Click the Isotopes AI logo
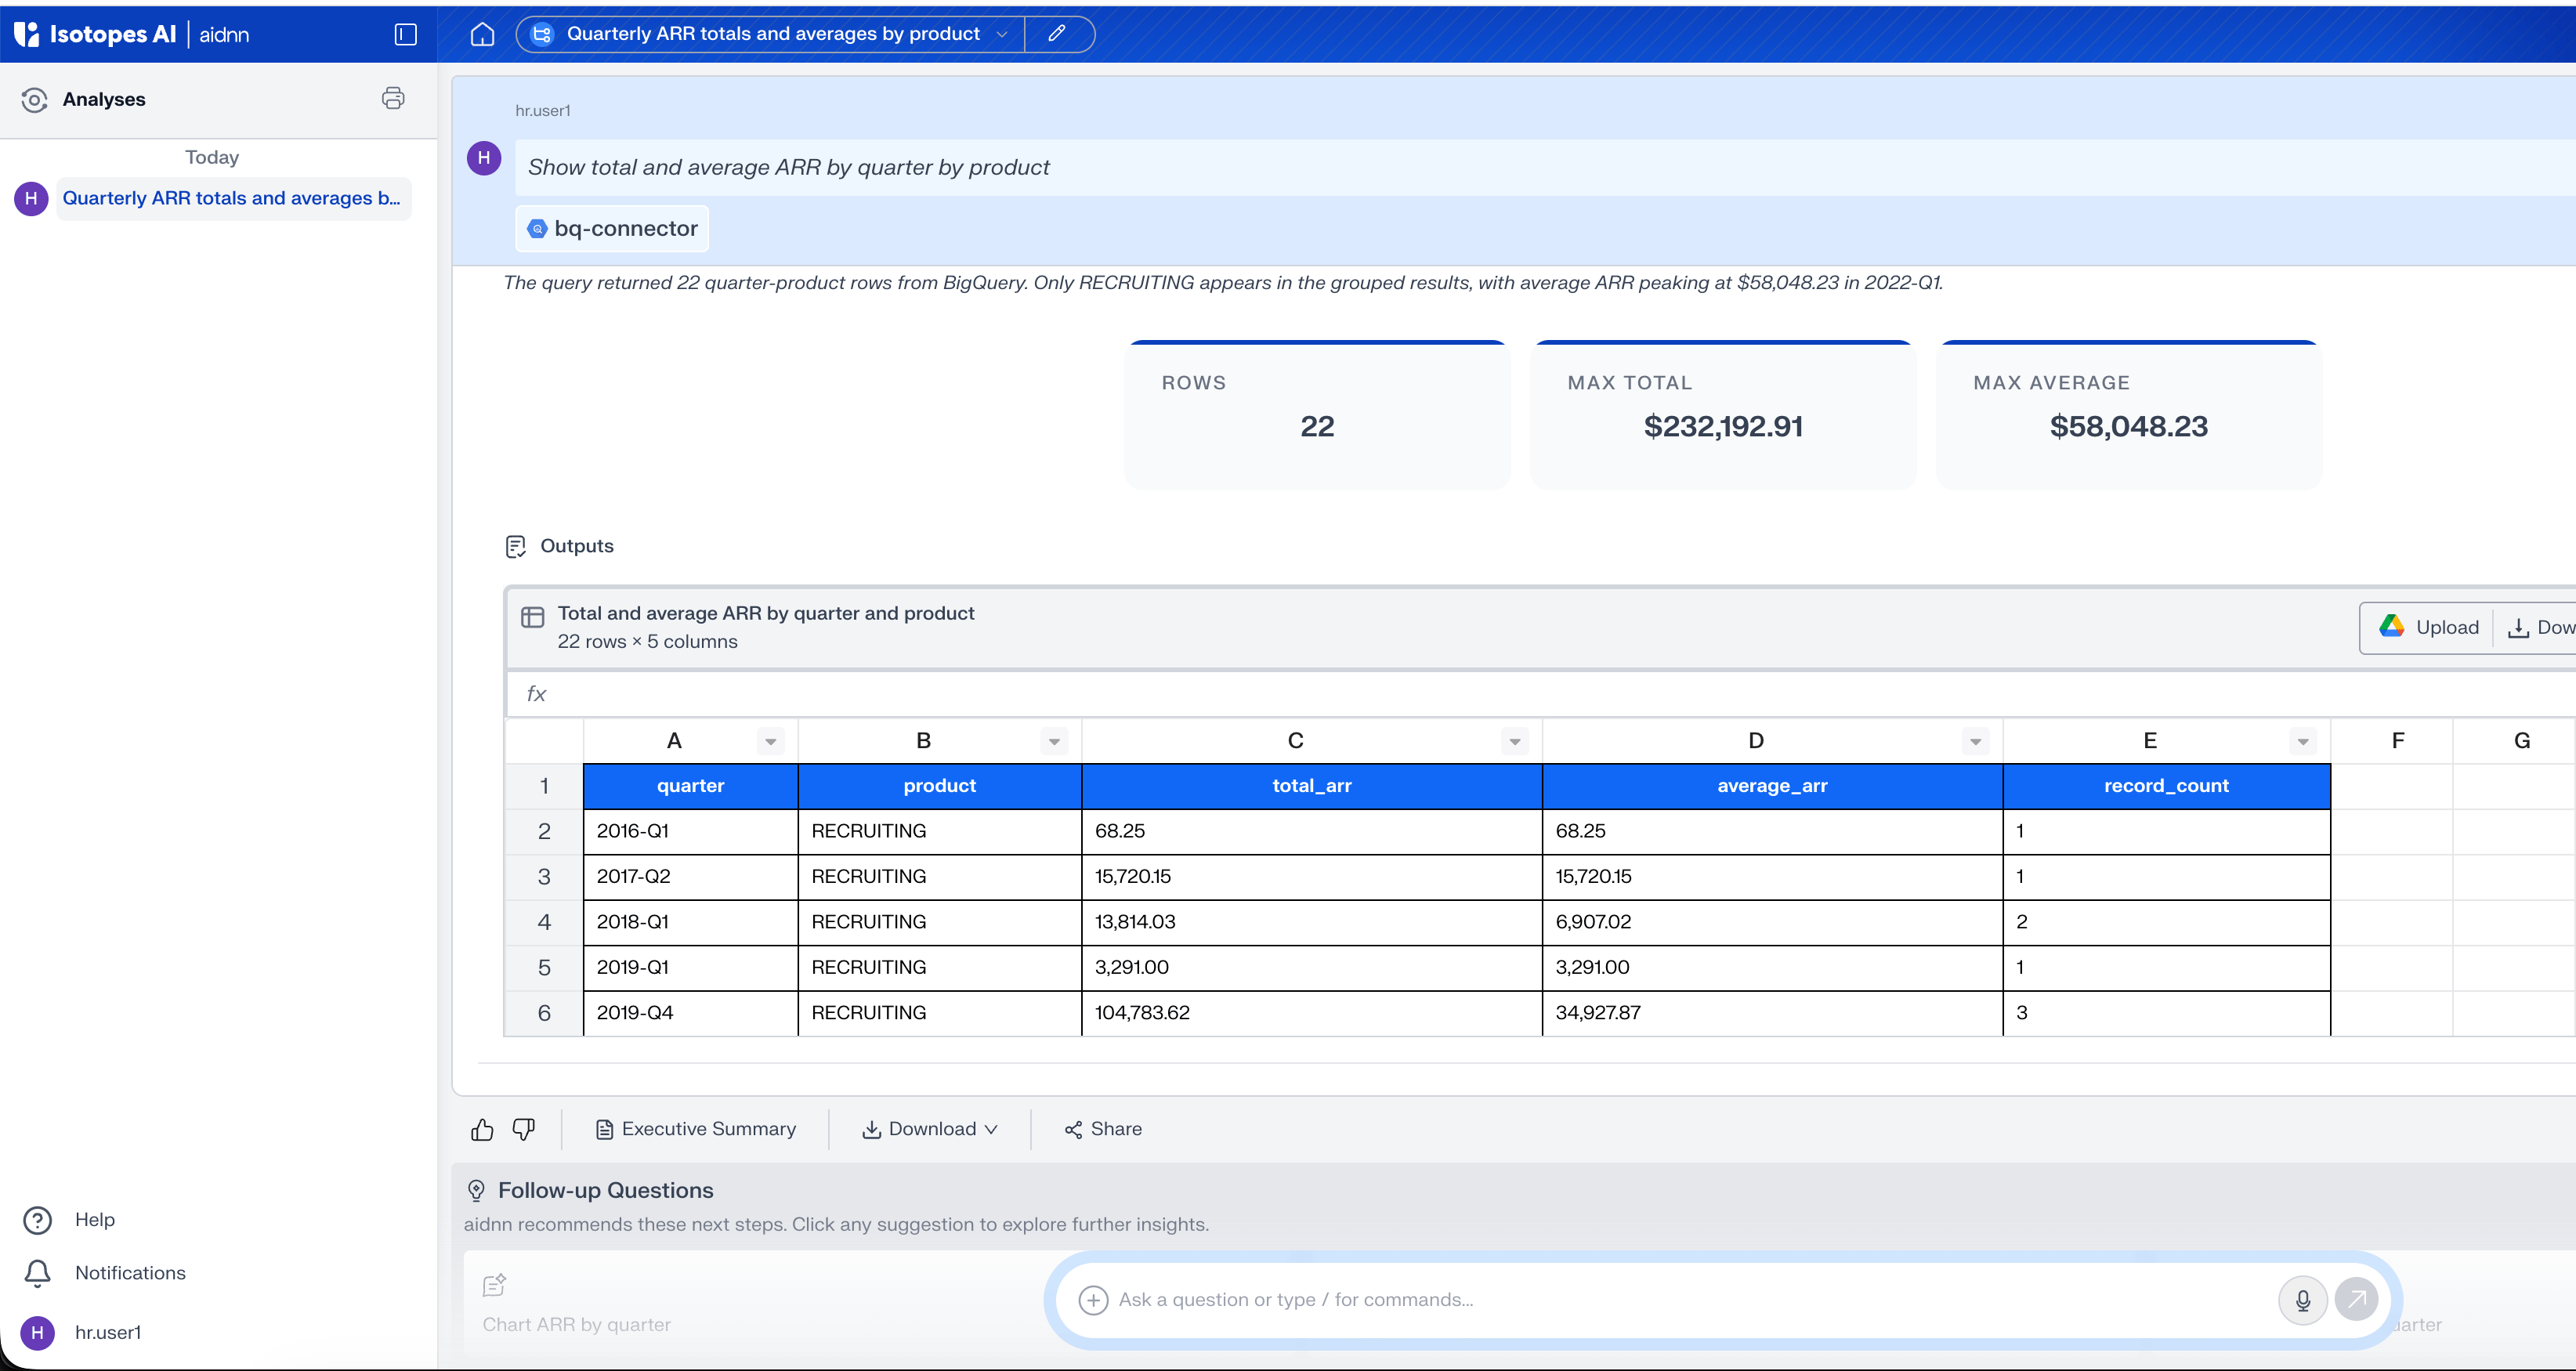Screen dimensions: 2576x1371 (x=95, y=34)
